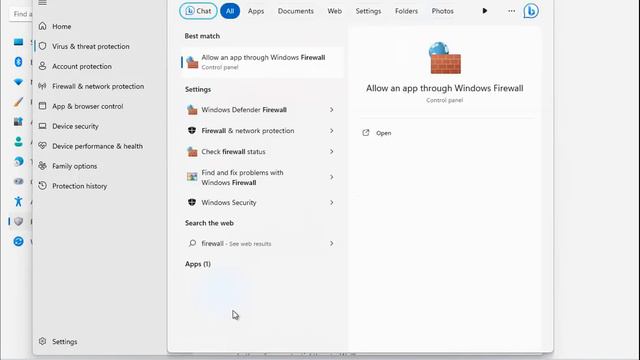Expand the Firewall & network protection result chevron
This screenshot has height=360, width=640.
pyautogui.click(x=331, y=131)
